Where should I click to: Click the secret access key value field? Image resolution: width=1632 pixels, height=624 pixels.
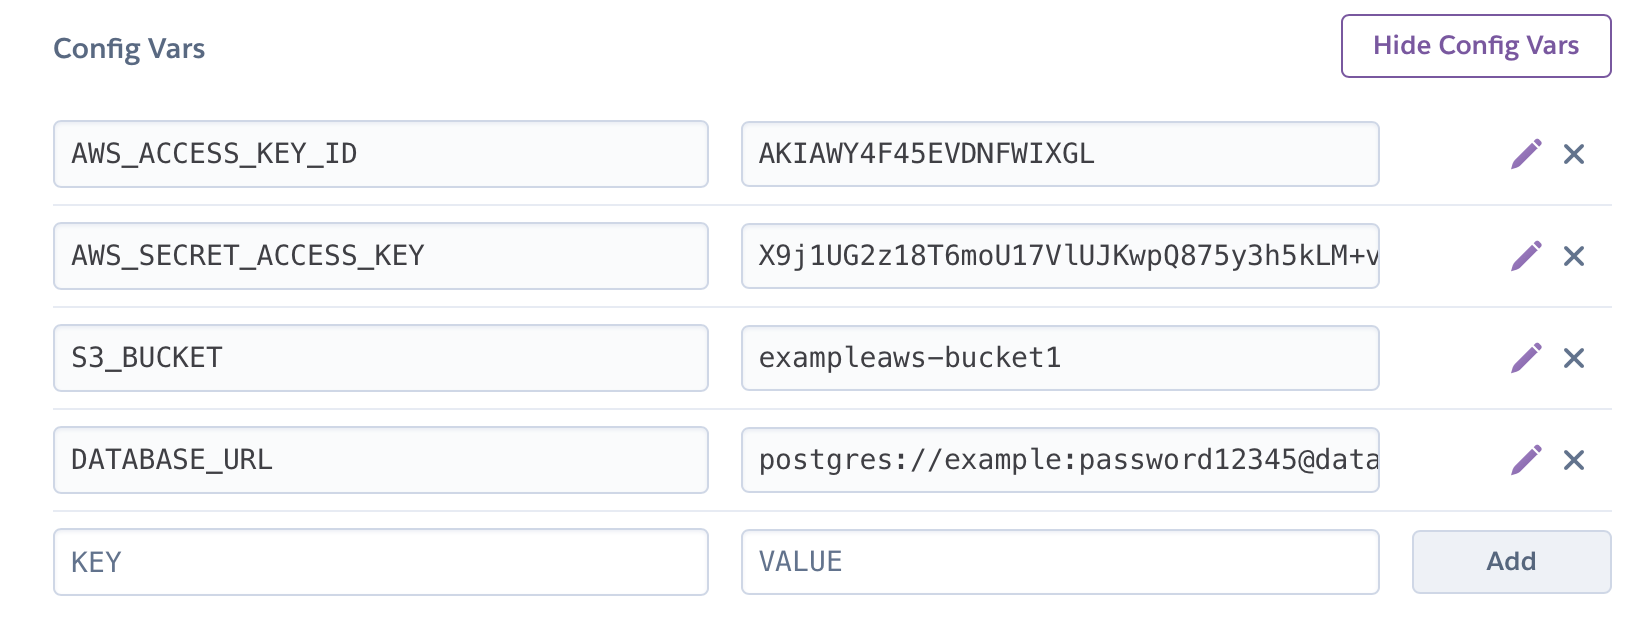click(x=1060, y=256)
